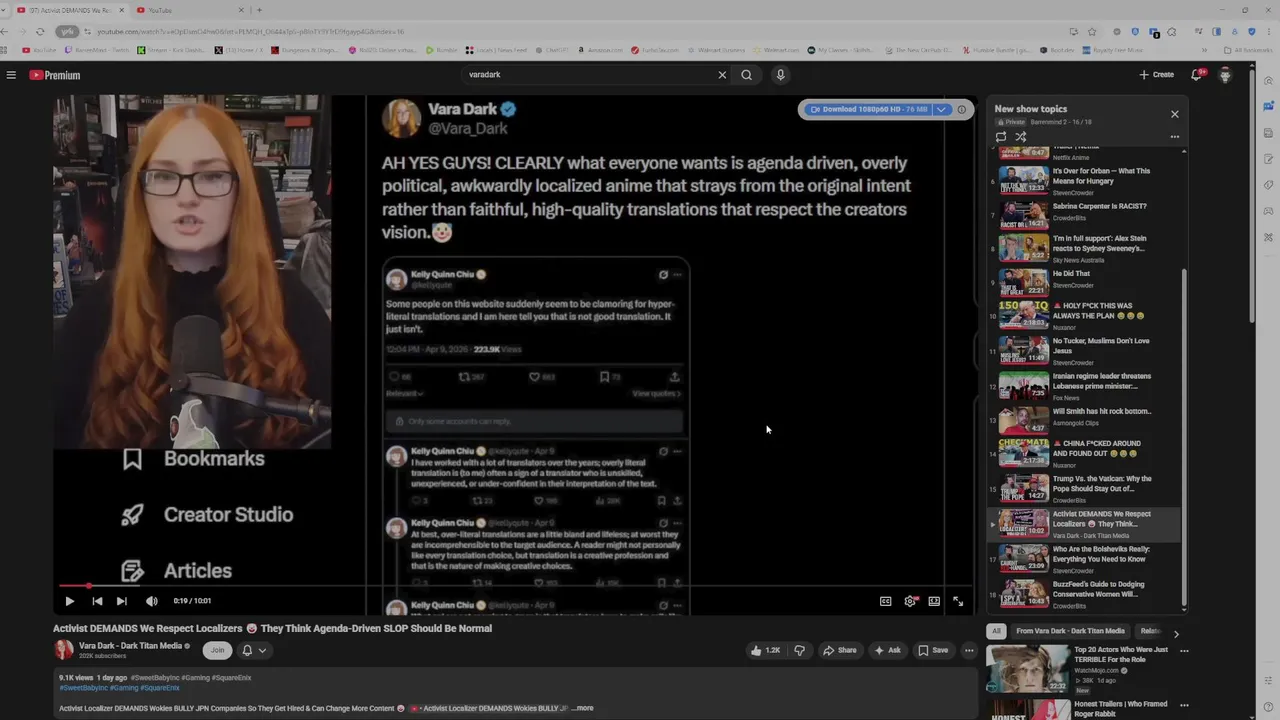The height and width of the screenshot is (720, 1280).
Task: Reload the page in the browser
Action: point(40,31)
